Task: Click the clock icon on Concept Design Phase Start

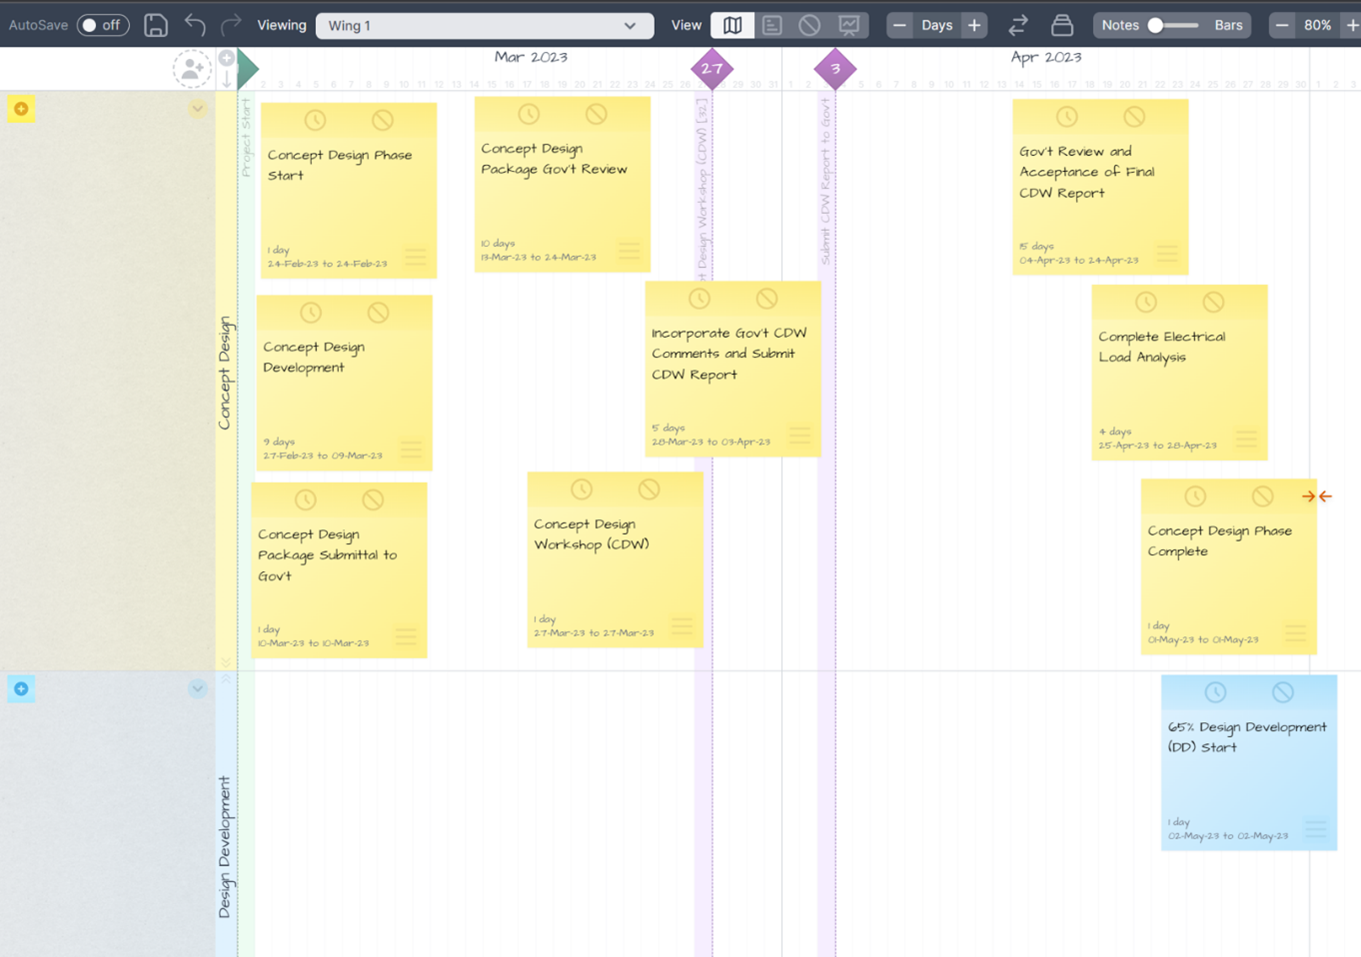Action: (x=314, y=120)
